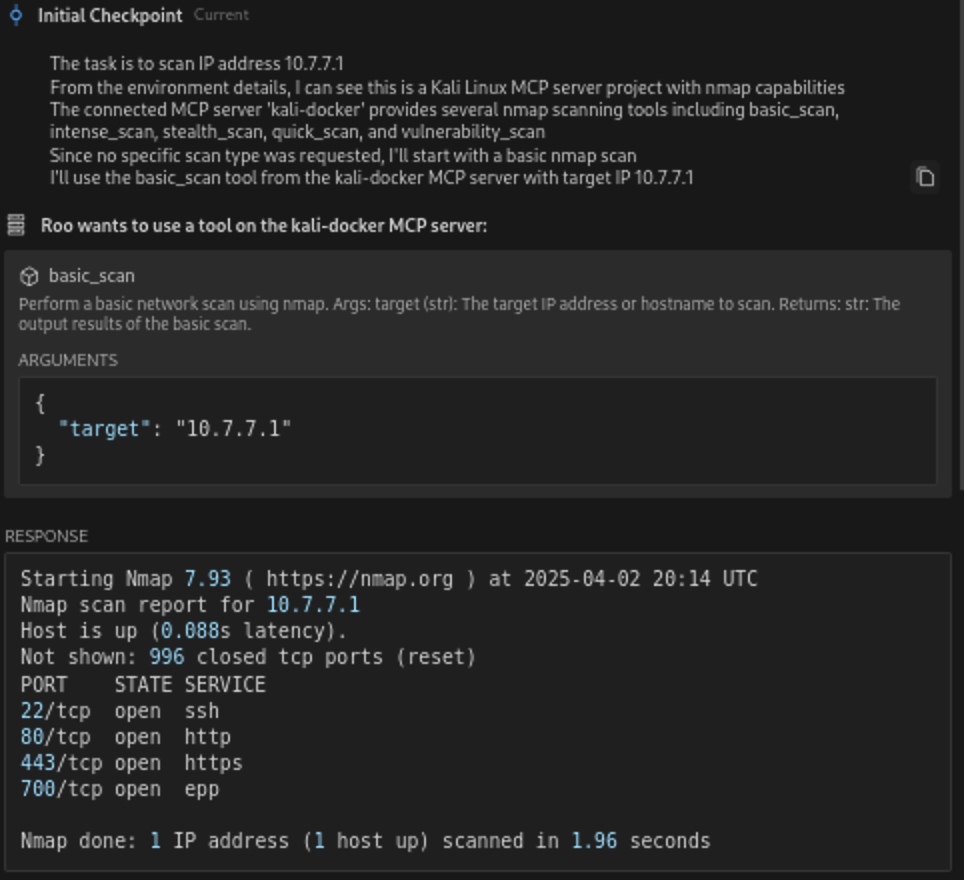The image size is (964, 880).
Task: Click the "target" key in arguments JSON
Action: coord(104,429)
